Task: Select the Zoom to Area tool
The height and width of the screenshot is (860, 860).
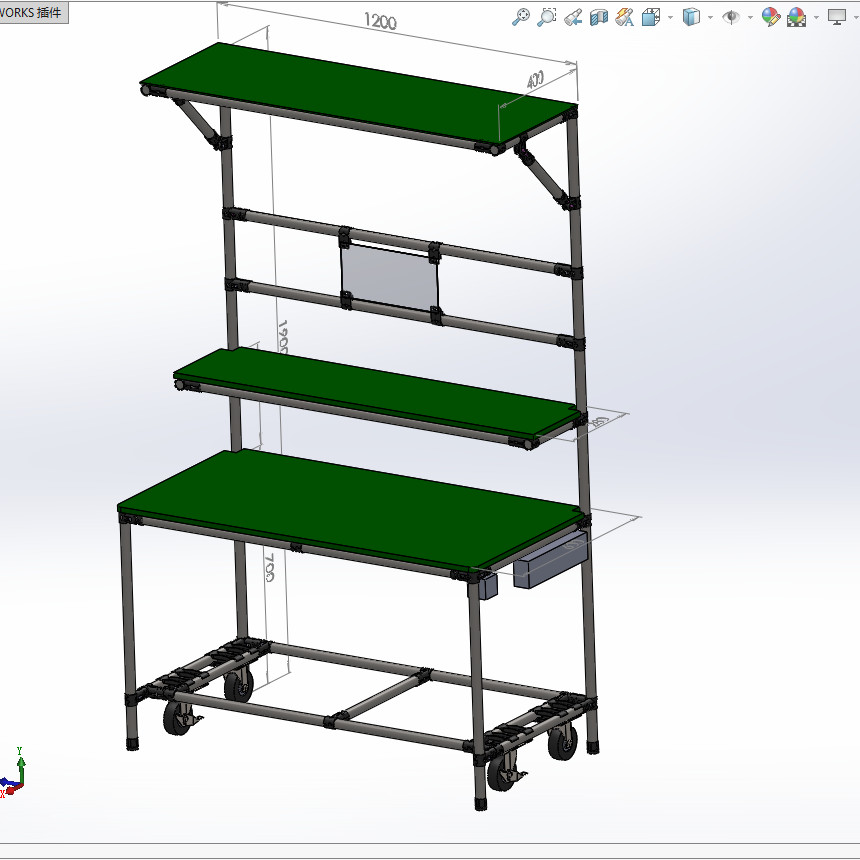Action: 546,17
